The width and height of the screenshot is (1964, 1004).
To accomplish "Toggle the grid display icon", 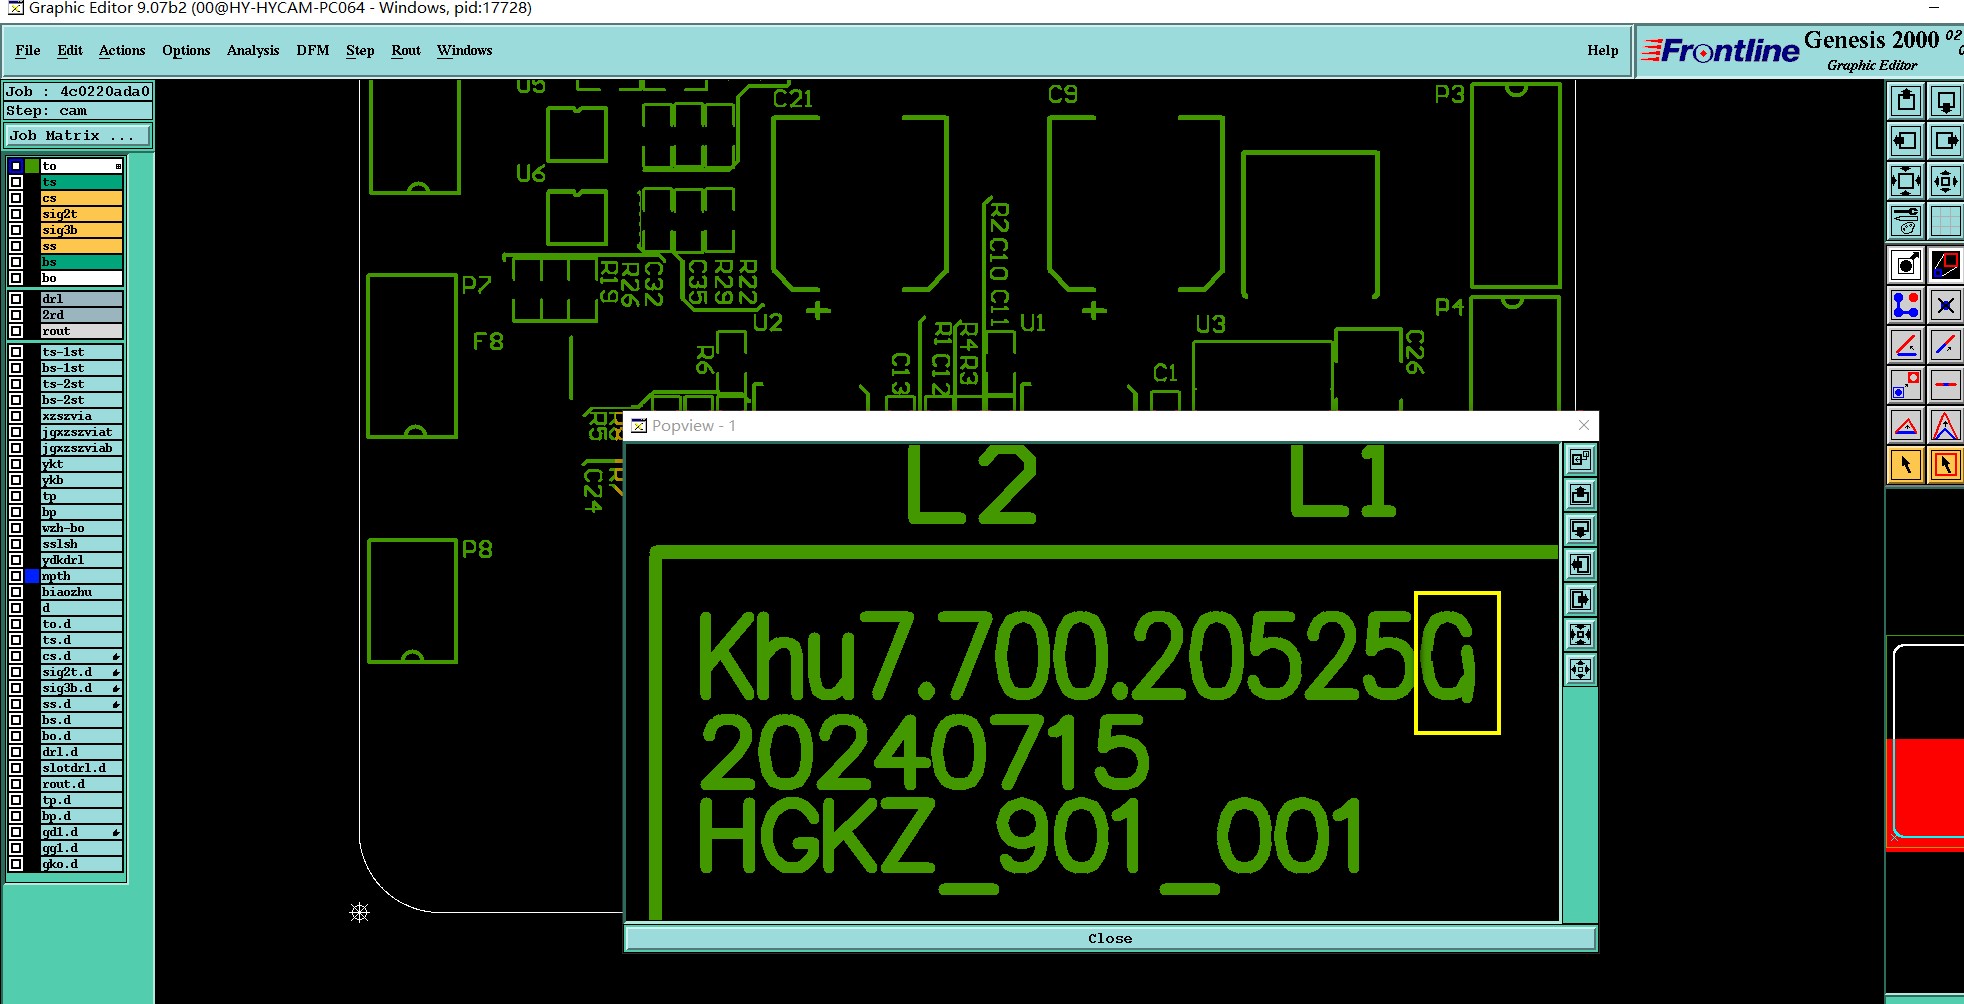I will [x=1945, y=221].
